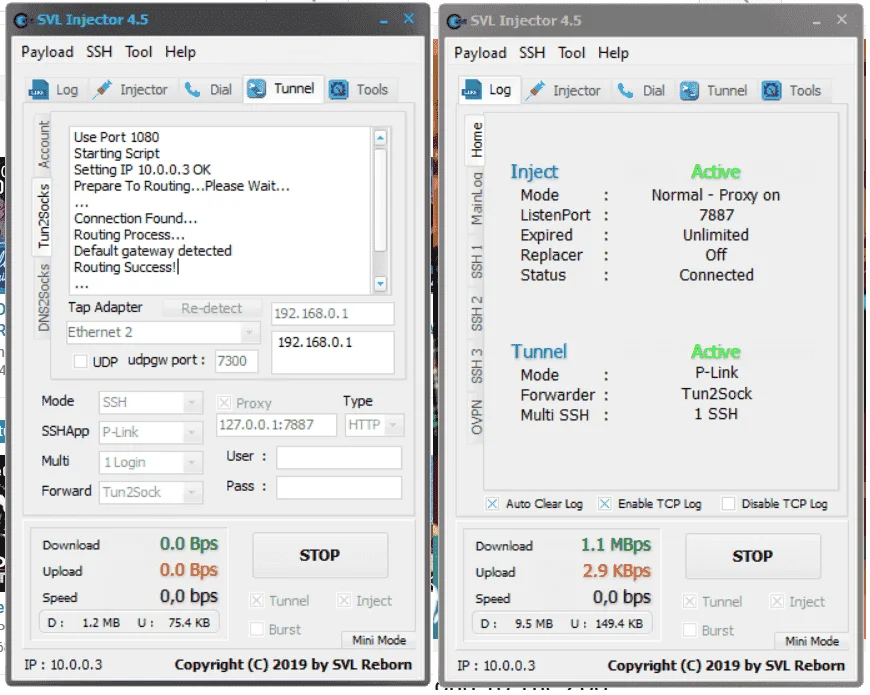Click Tunnel tab icon in right window
870x695 pixels.
689,90
